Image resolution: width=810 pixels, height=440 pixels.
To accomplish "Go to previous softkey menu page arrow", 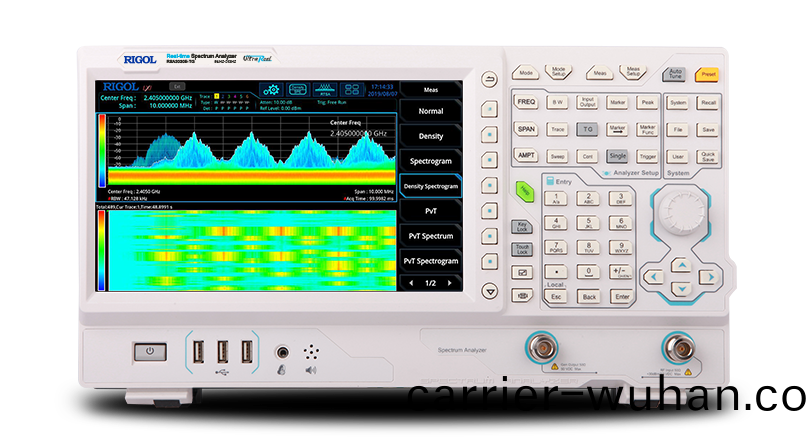I will coord(410,283).
